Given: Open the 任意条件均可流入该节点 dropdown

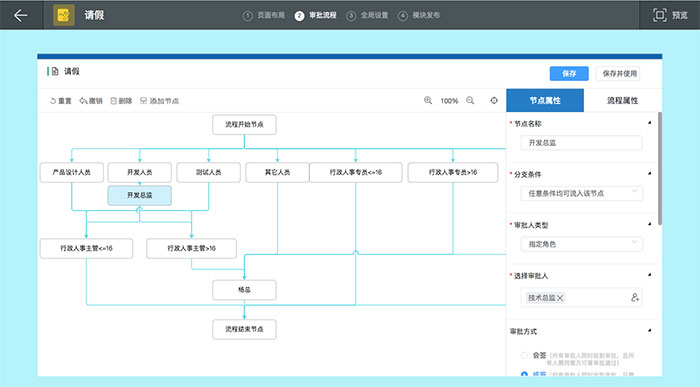Looking at the screenshot, I should pyautogui.click(x=581, y=193).
